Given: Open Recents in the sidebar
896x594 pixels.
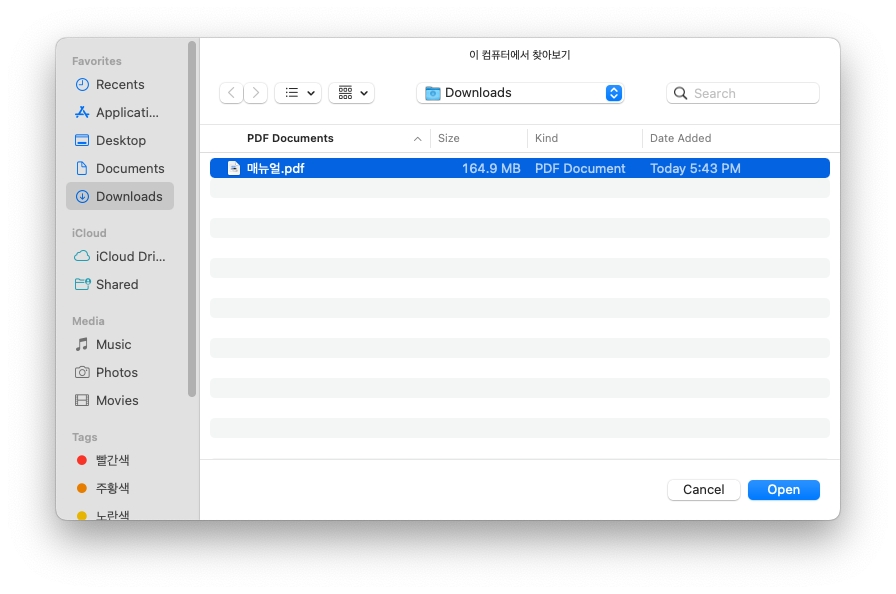Looking at the screenshot, I should pyautogui.click(x=119, y=85).
